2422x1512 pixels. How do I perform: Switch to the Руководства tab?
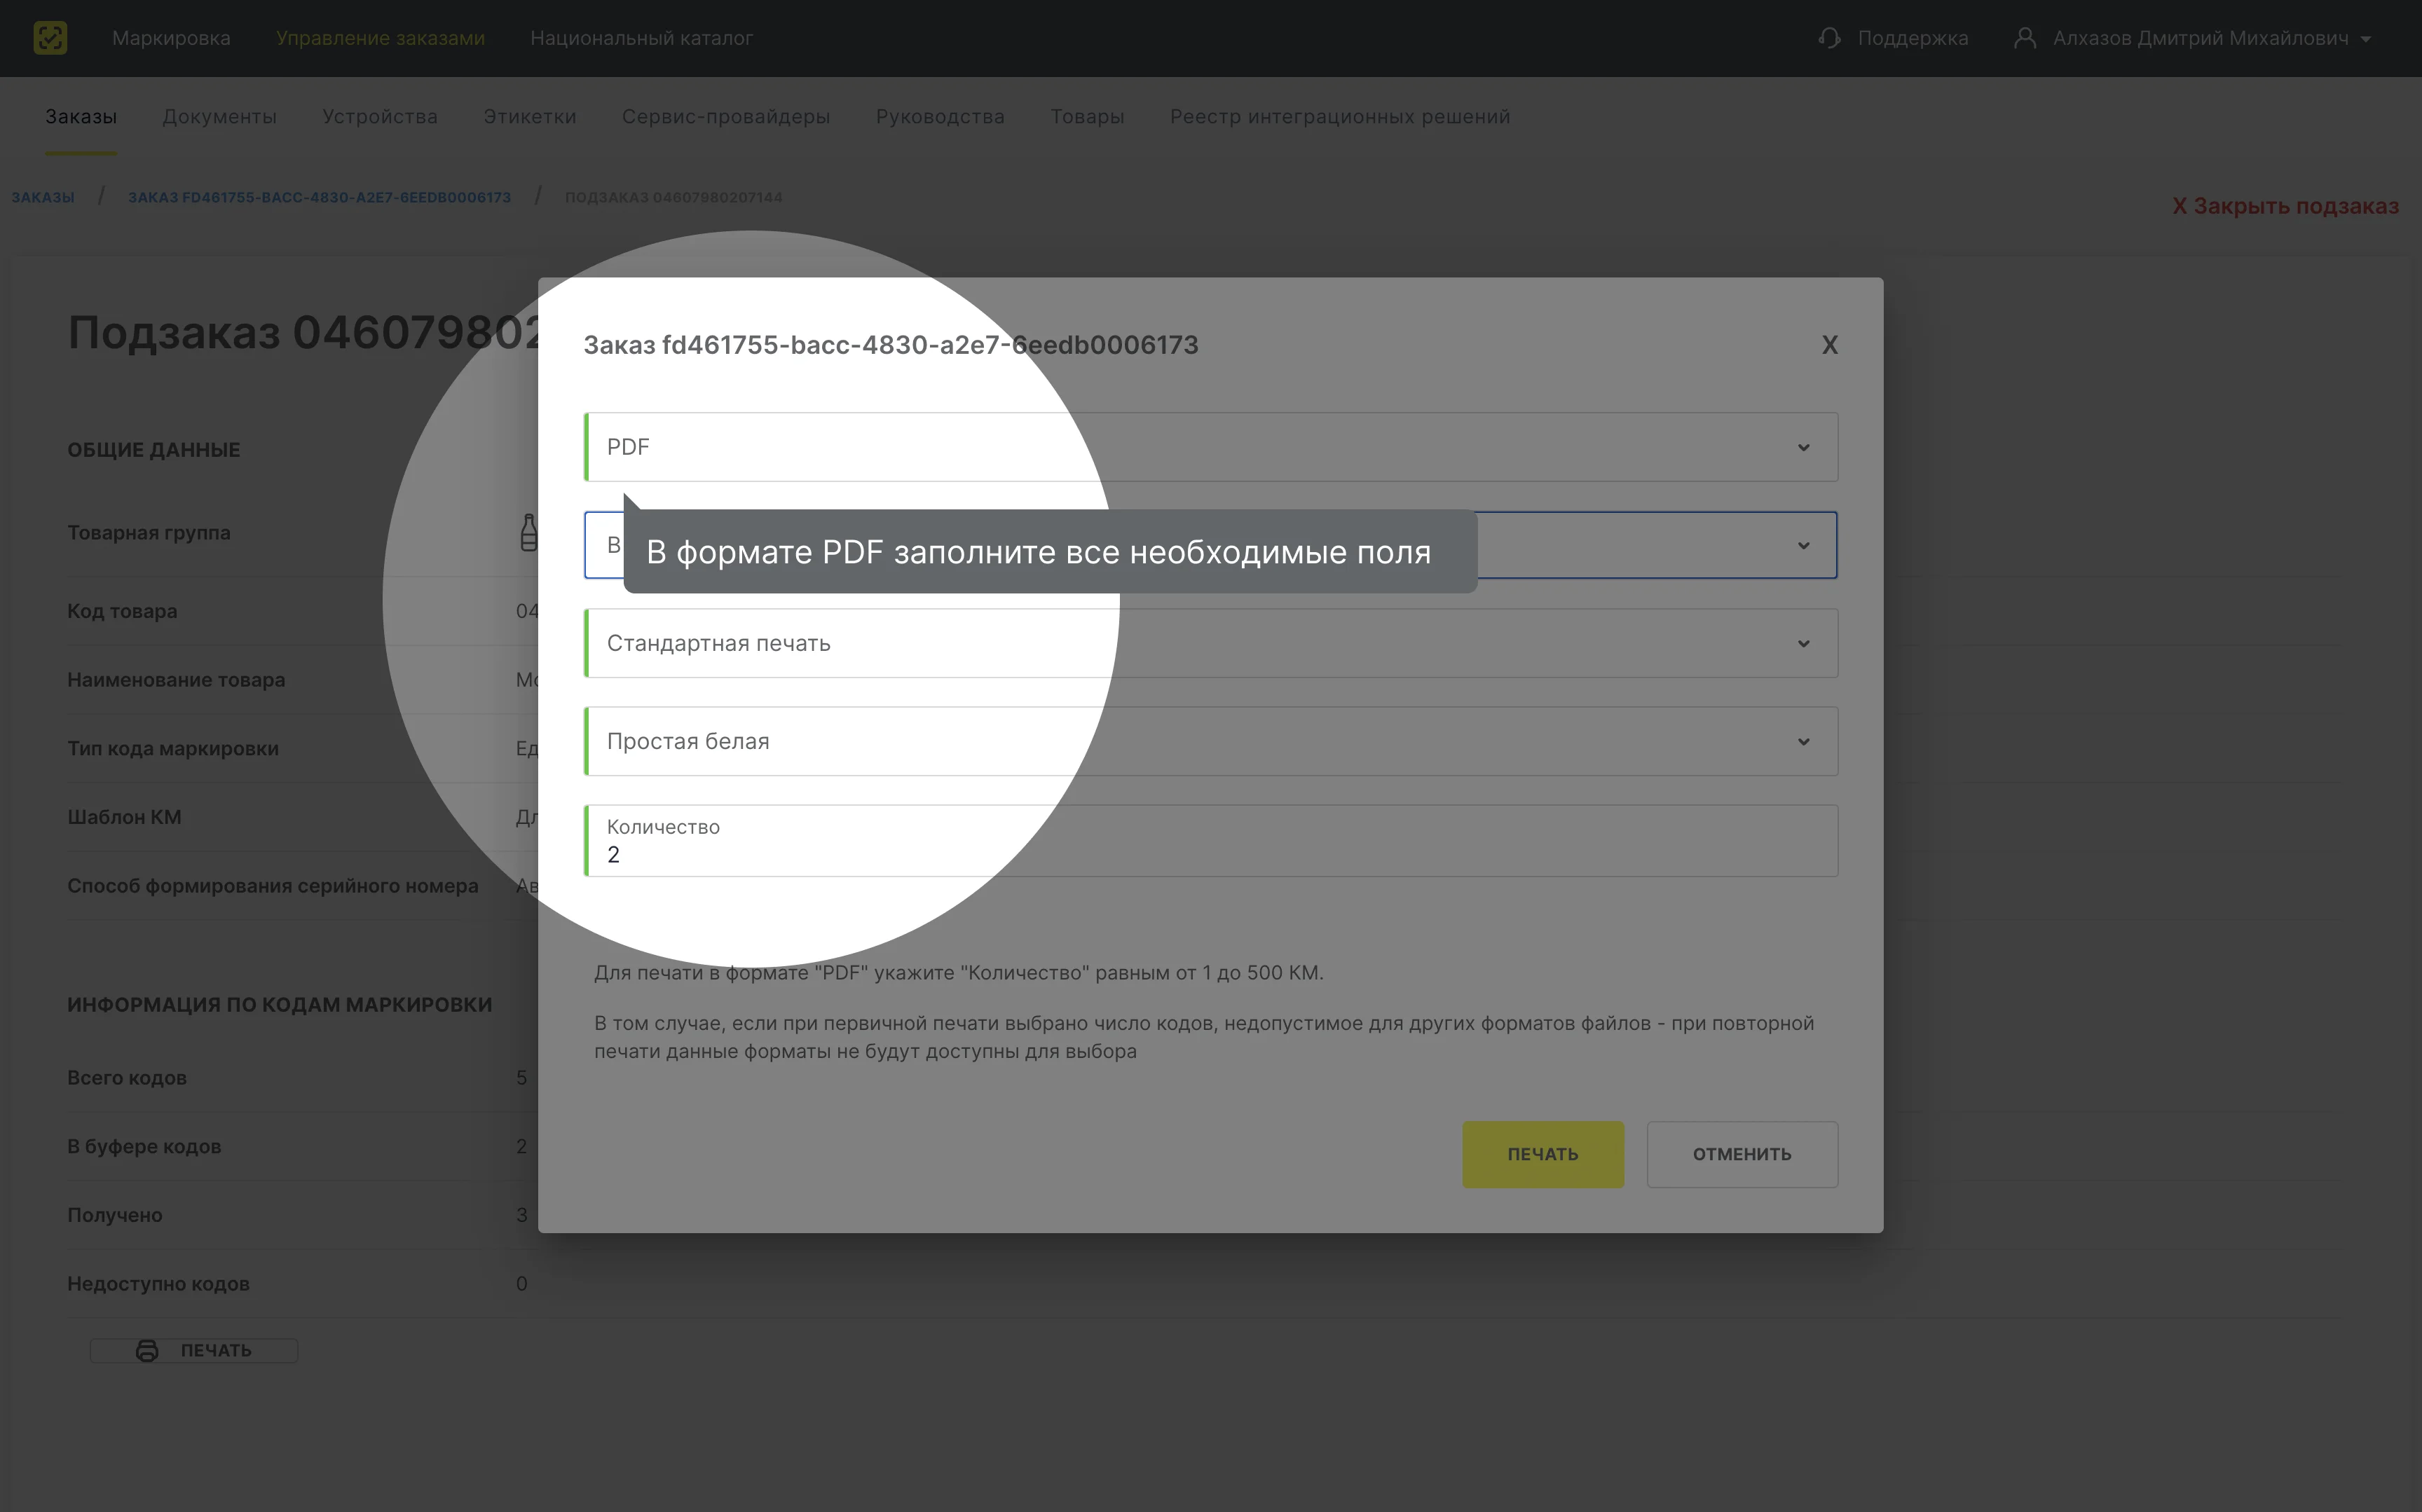940,117
